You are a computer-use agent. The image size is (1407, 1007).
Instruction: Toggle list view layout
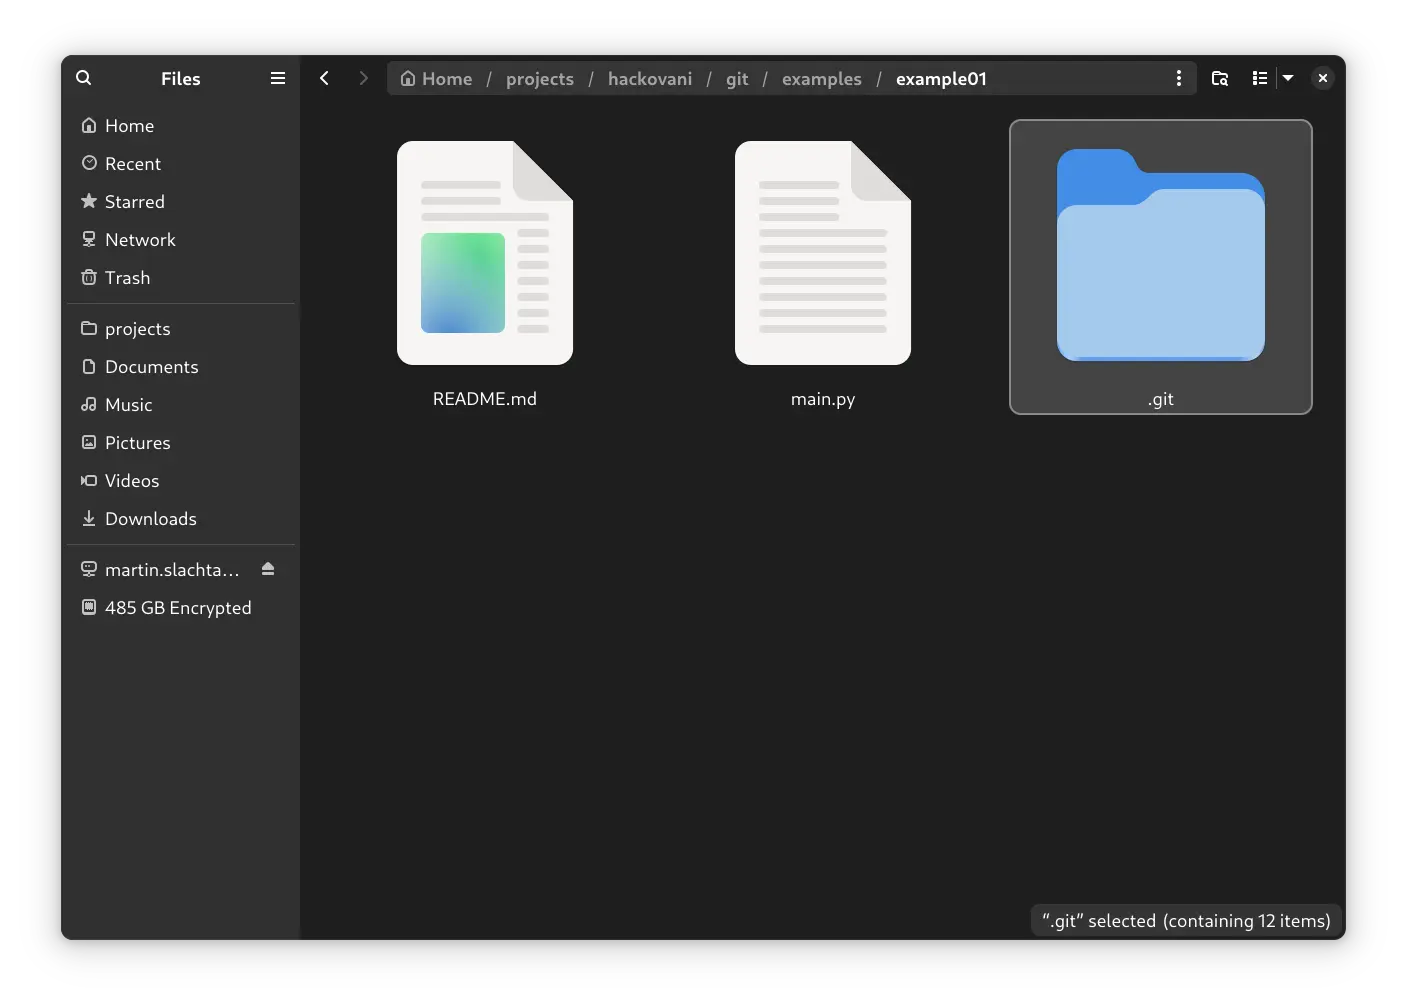(x=1260, y=78)
